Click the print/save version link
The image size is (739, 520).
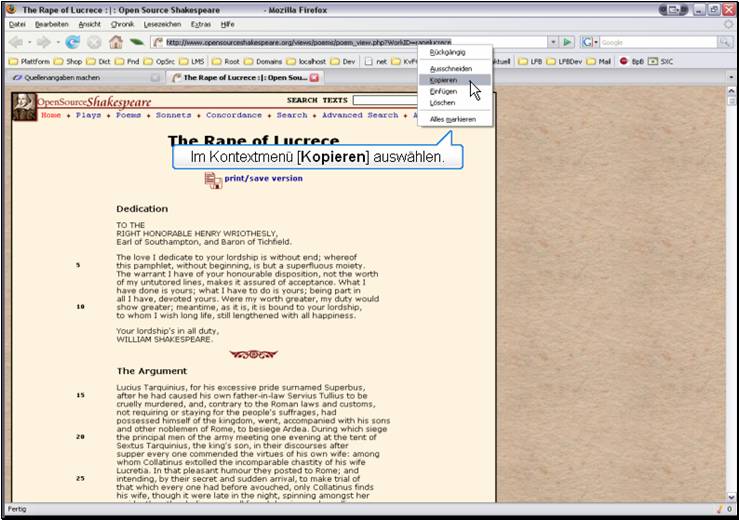tap(263, 179)
